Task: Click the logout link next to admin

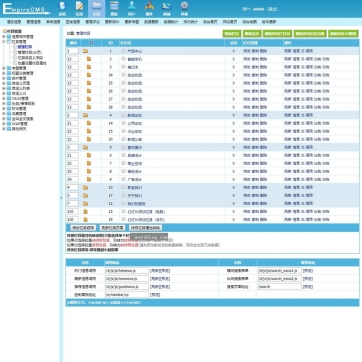Action: (x=273, y=9)
